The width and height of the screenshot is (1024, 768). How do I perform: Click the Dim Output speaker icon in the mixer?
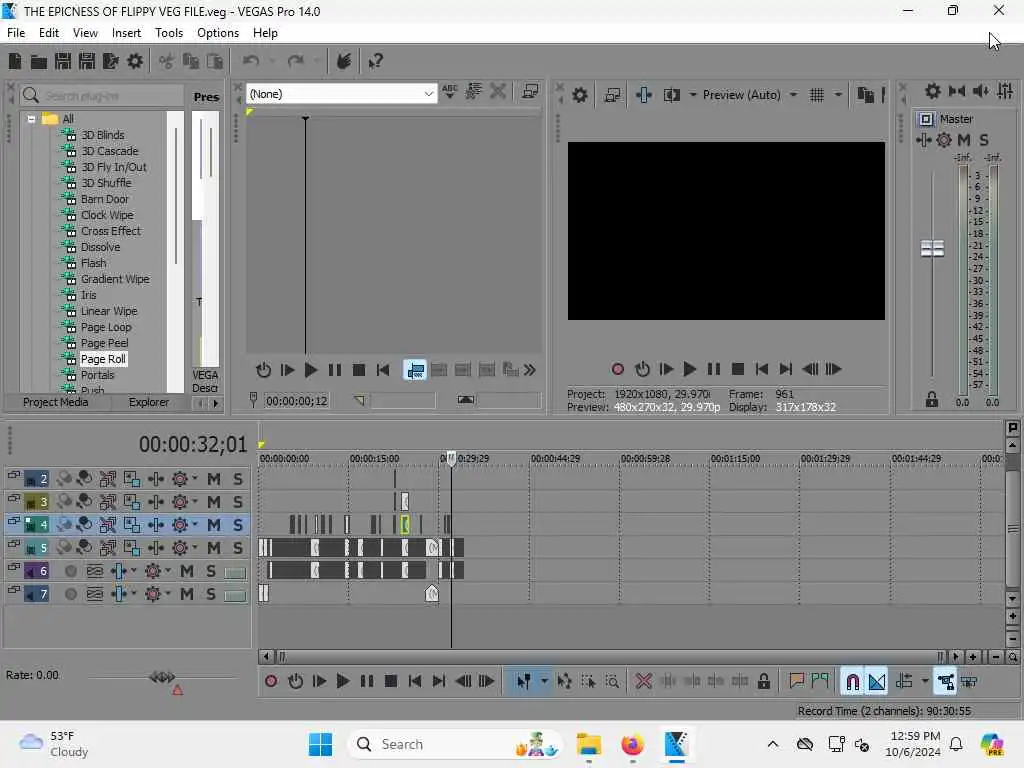(x=980, y=91)
